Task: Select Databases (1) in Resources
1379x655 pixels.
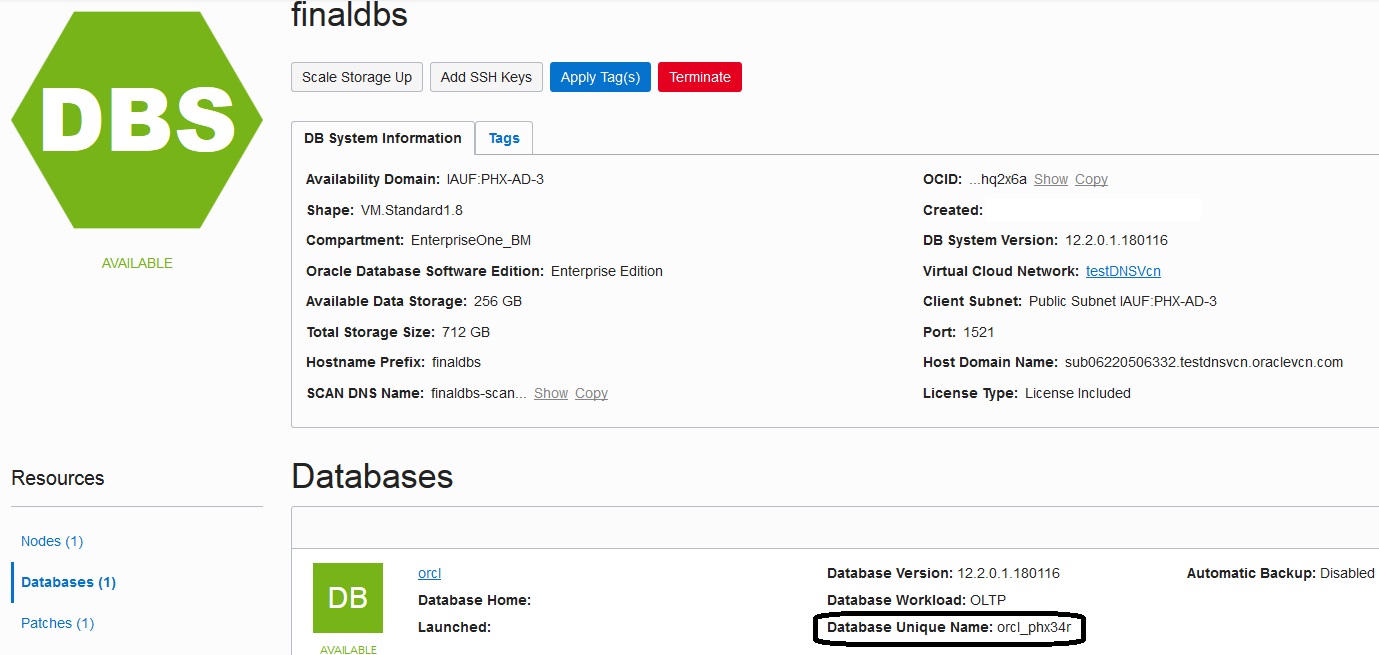Action: 67,582
